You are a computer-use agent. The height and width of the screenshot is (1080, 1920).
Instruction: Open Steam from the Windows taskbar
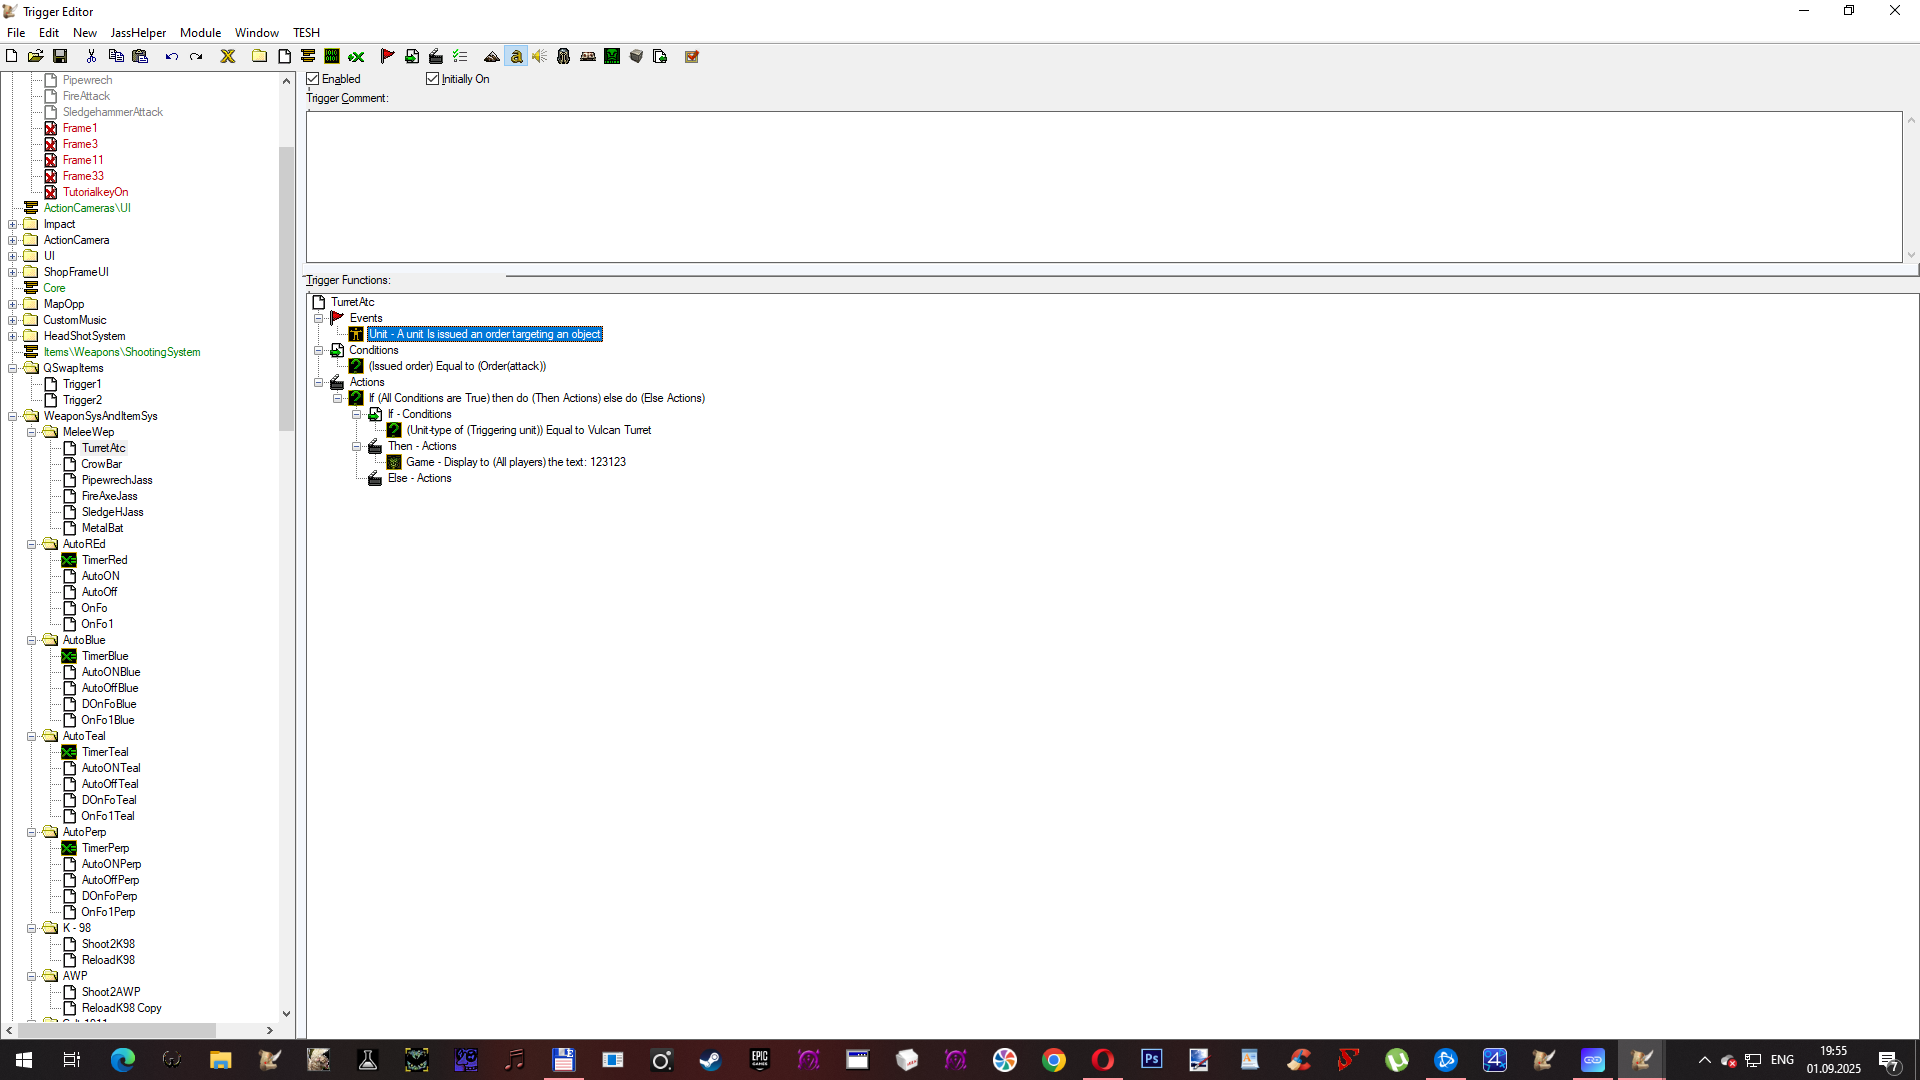tap(710, 1060)
